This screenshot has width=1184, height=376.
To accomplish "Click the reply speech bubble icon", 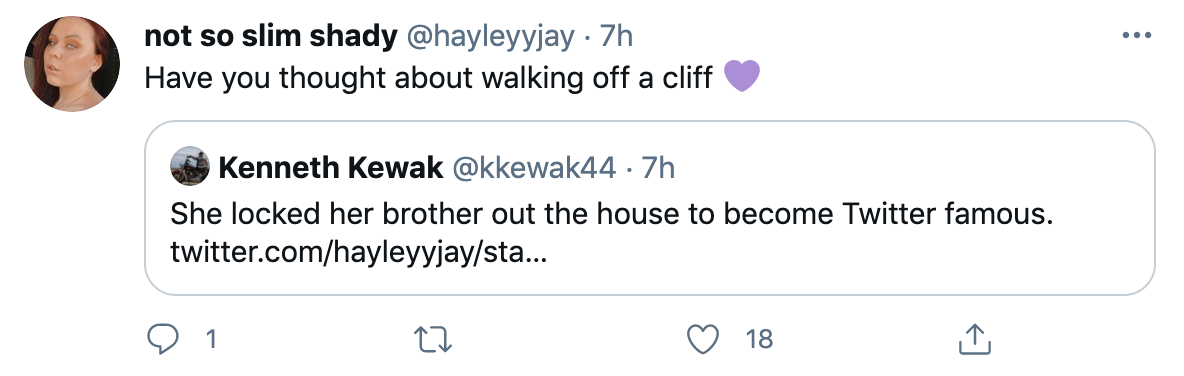I will (x=162, y=340).
